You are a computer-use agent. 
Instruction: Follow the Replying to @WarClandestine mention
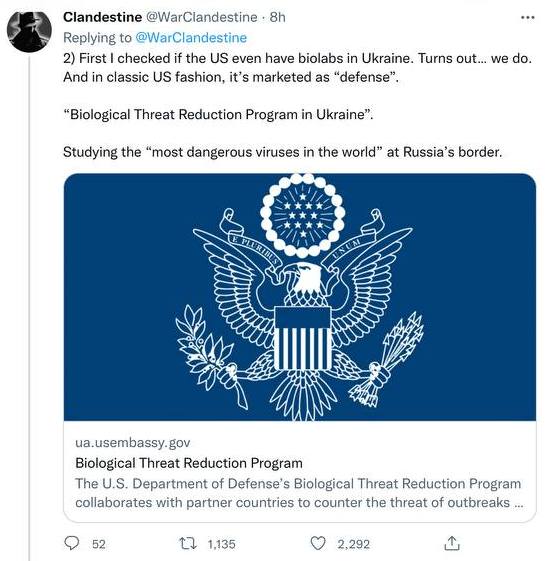(191, 38)
